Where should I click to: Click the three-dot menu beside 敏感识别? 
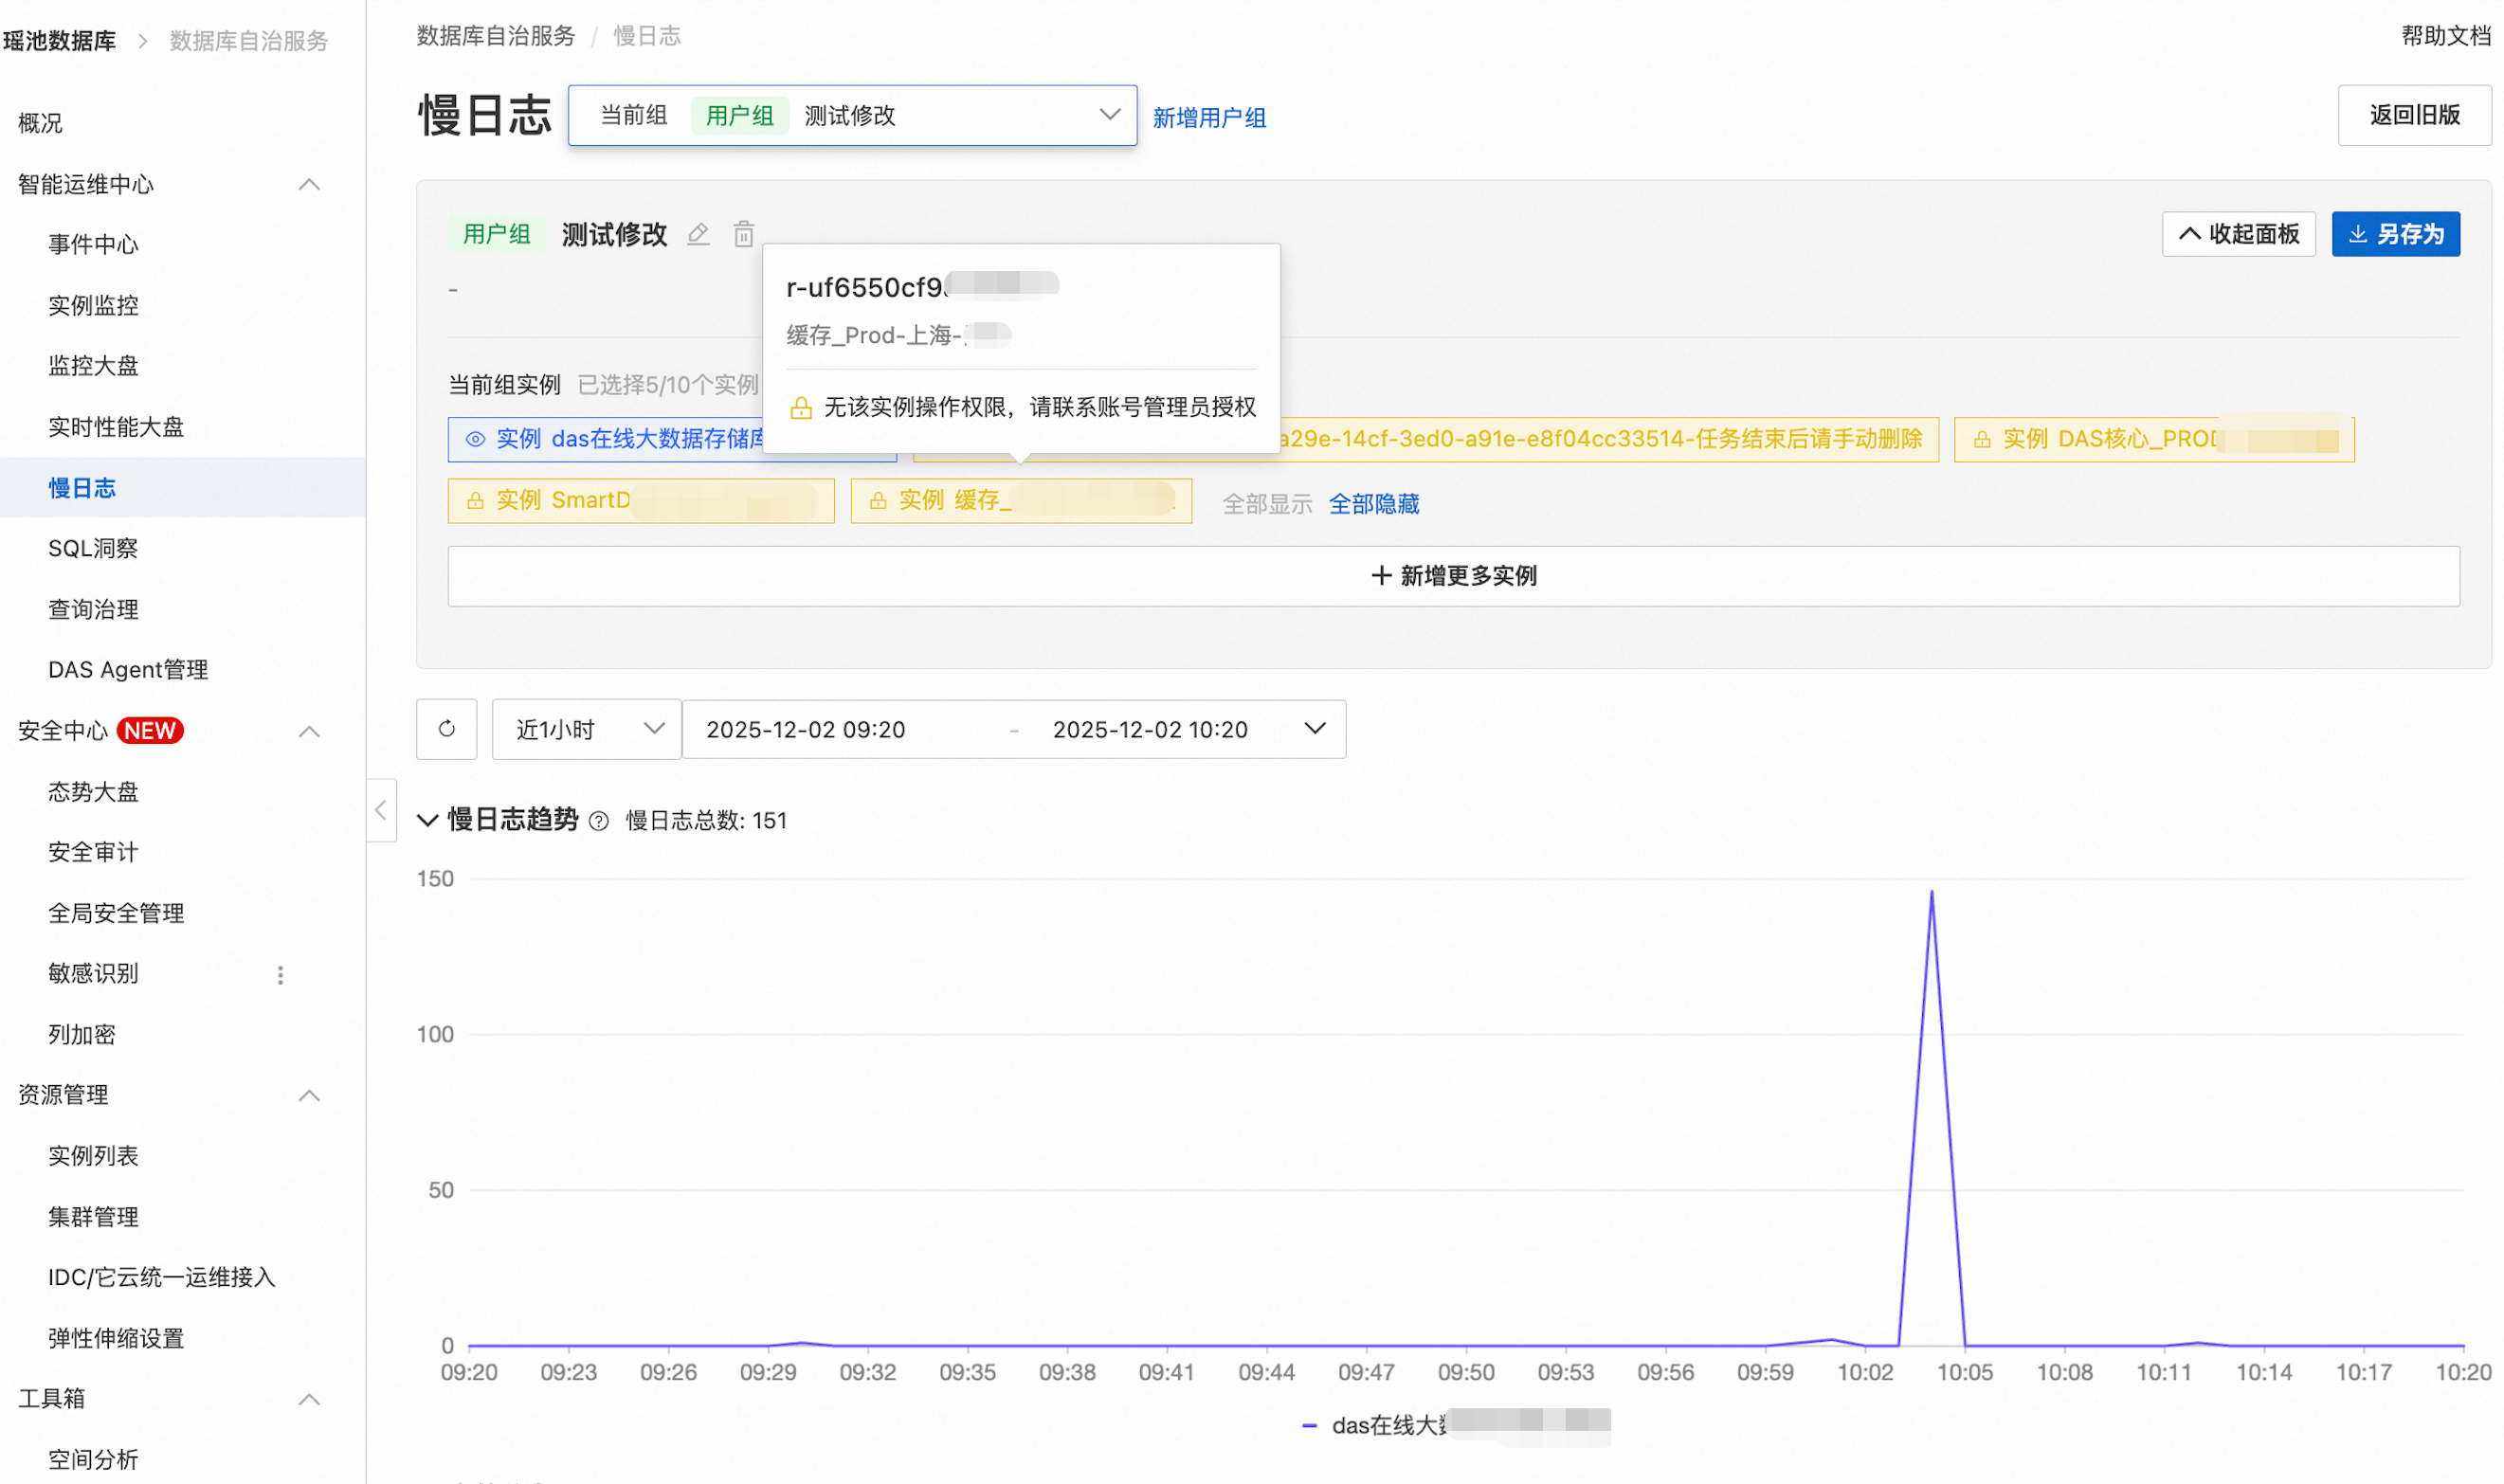[280, 974]
